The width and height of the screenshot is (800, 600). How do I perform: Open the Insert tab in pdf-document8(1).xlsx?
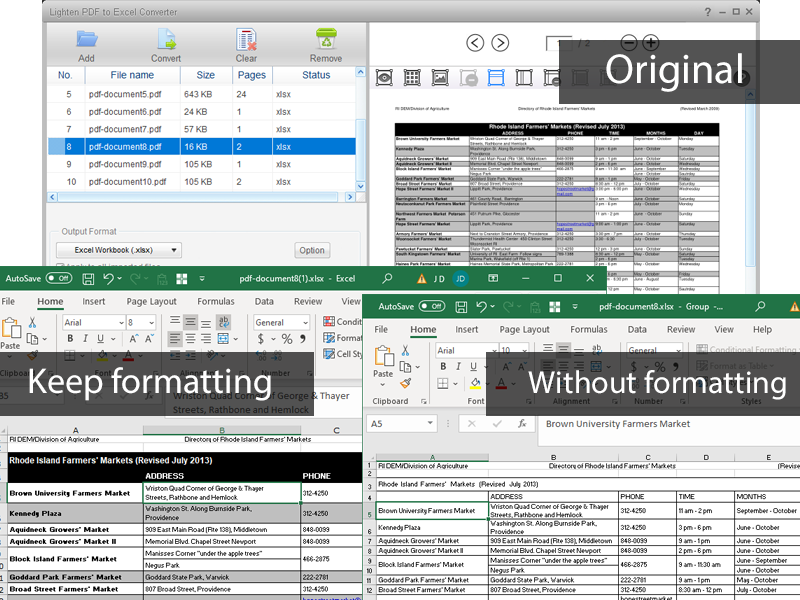pos(94,302)
